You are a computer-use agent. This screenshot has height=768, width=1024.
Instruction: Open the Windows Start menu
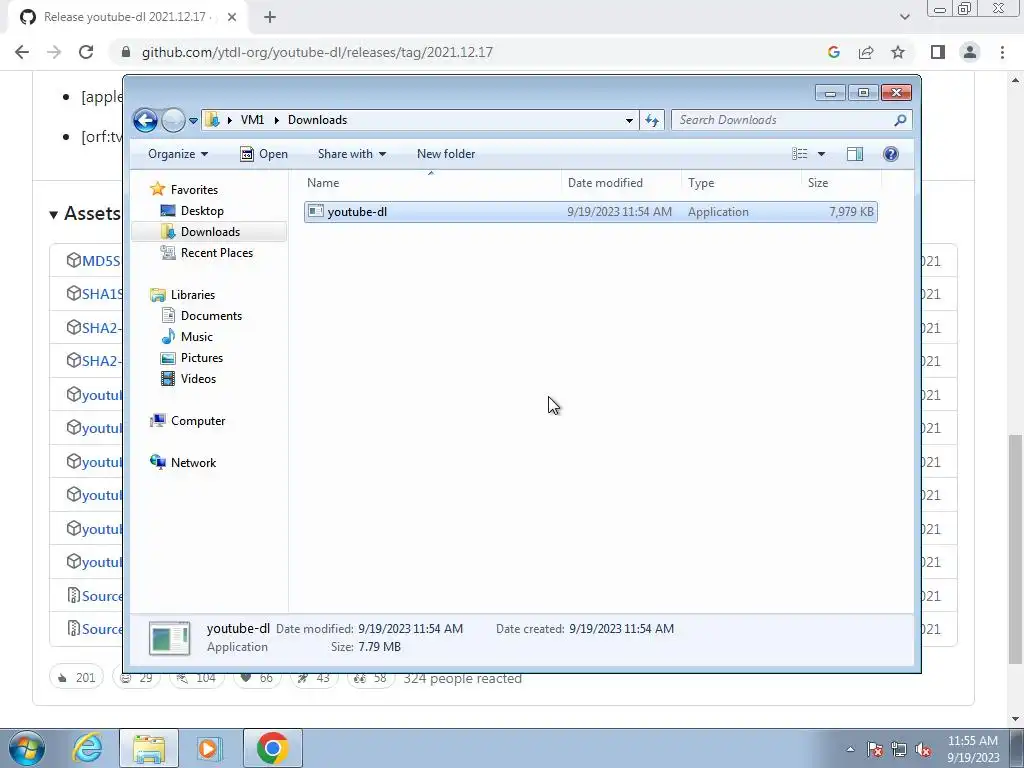26,748
